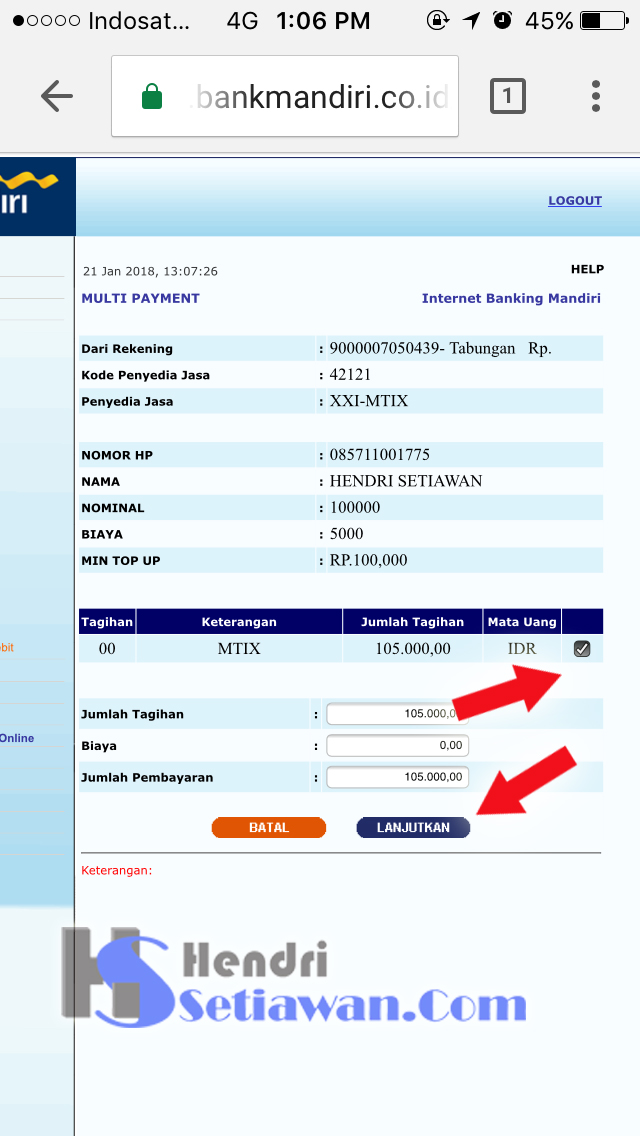Image resolution: width=640 pixels, height=1136 pixels.
Task: Select the MULTI PAYMENT heading
Action: [x=141, y=298]
